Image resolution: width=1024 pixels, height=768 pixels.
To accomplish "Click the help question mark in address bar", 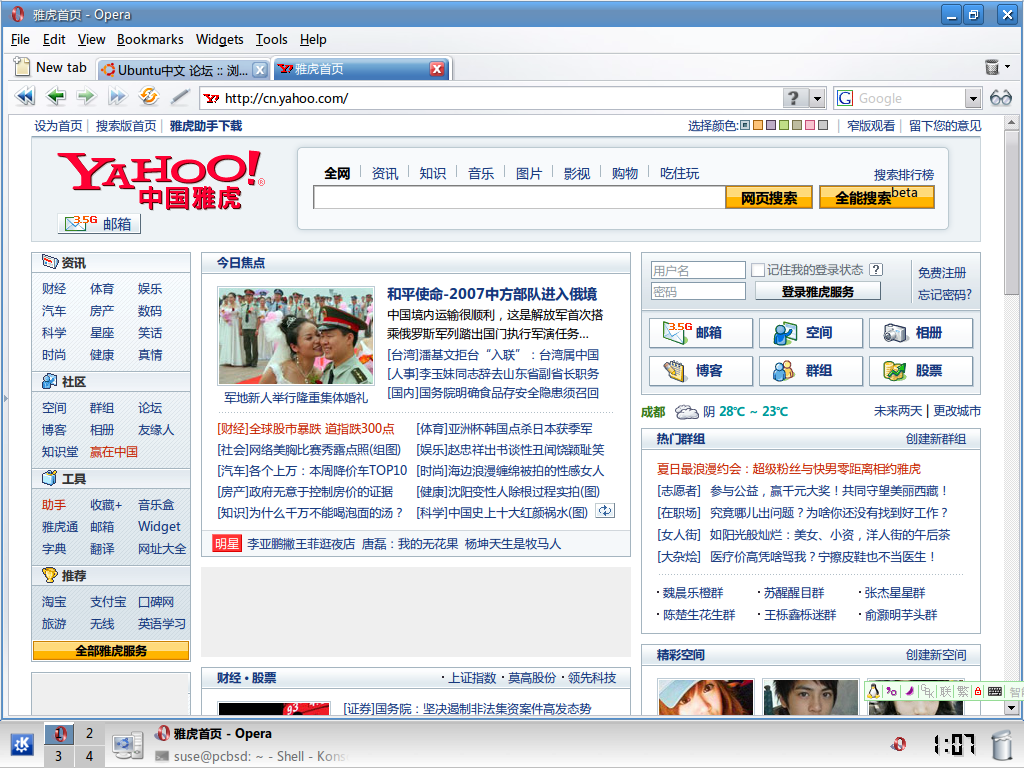I will pos(793,98).
